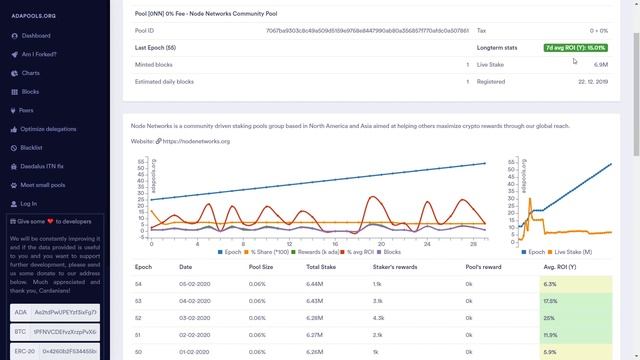This screenshot has height=360, width=640.
Task: Click the Last Epoch (55) heading
Action: pos(155,48)
